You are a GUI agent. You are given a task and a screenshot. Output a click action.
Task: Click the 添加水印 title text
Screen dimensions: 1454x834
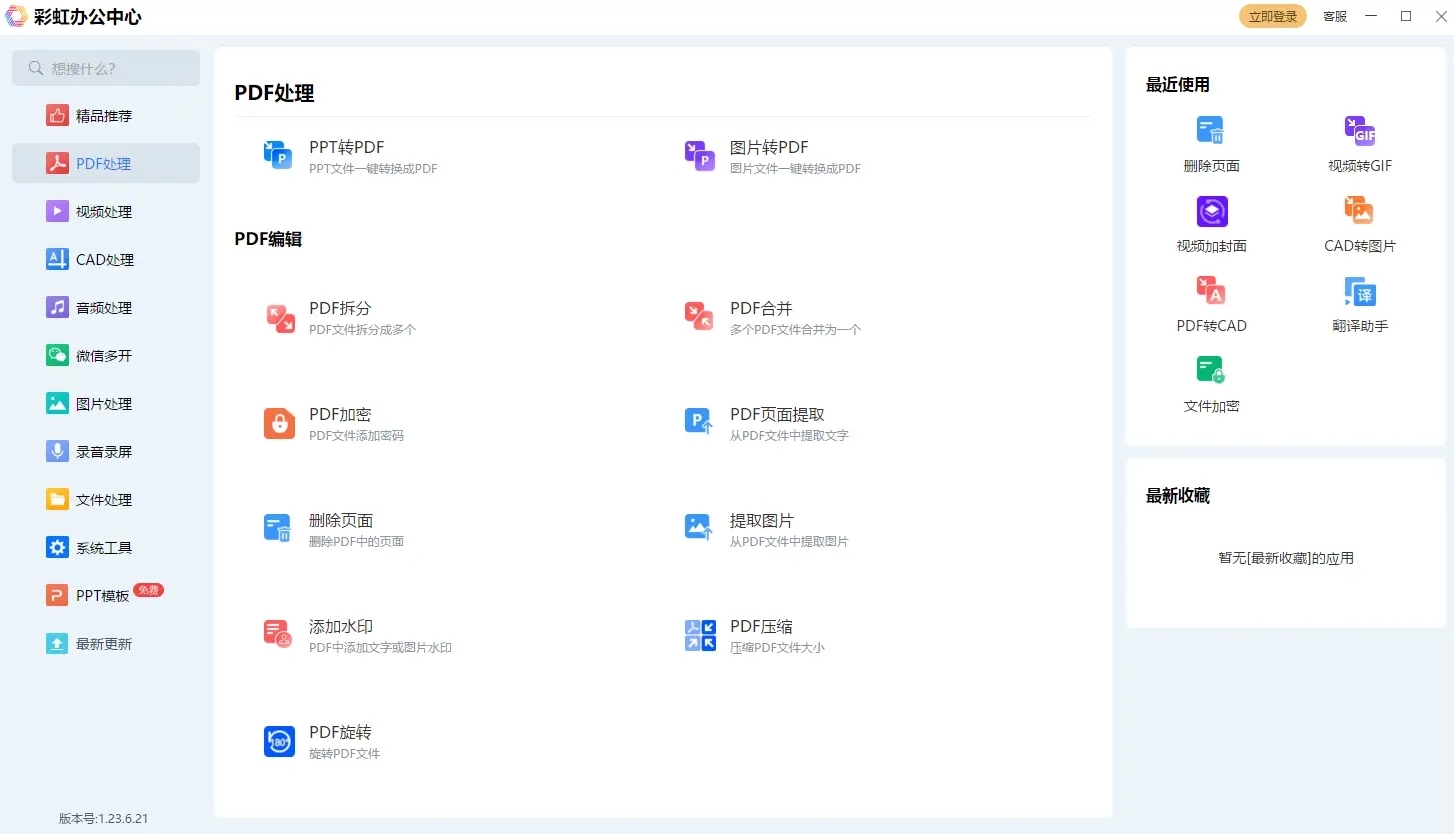click(x=341, y=627)
